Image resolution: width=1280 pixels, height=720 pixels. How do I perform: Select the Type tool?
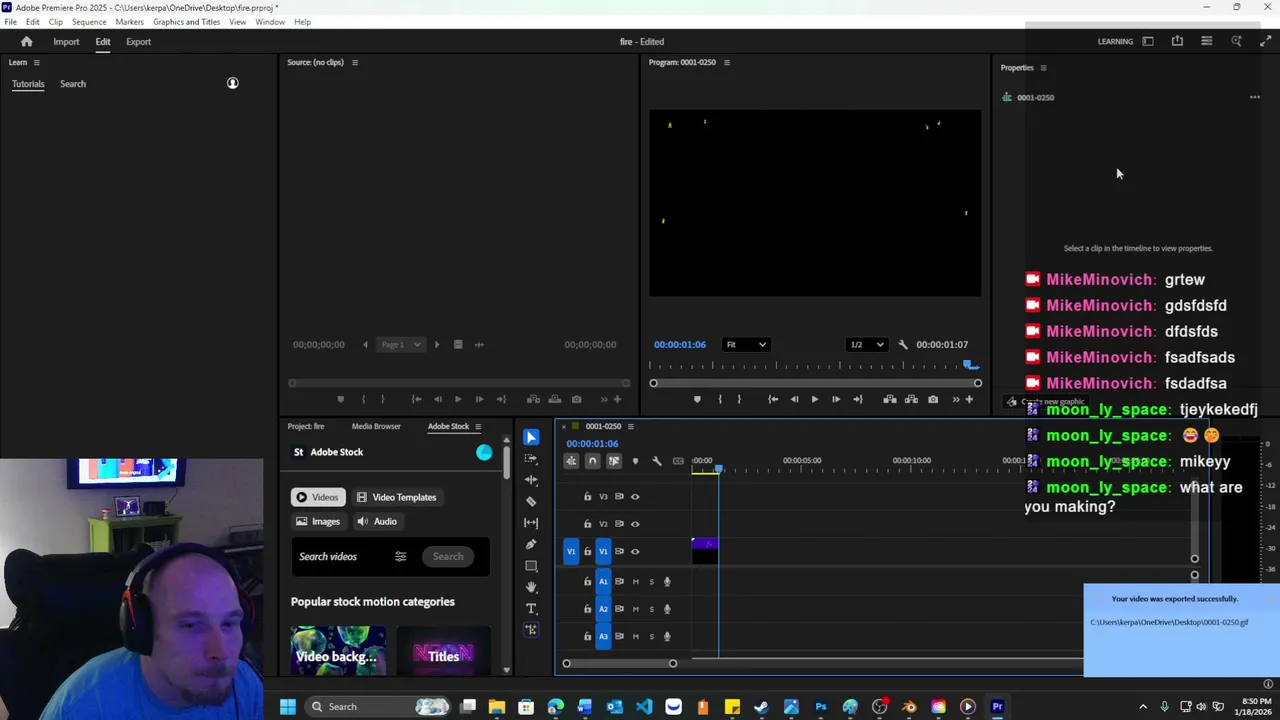click(x=531, y=609)
